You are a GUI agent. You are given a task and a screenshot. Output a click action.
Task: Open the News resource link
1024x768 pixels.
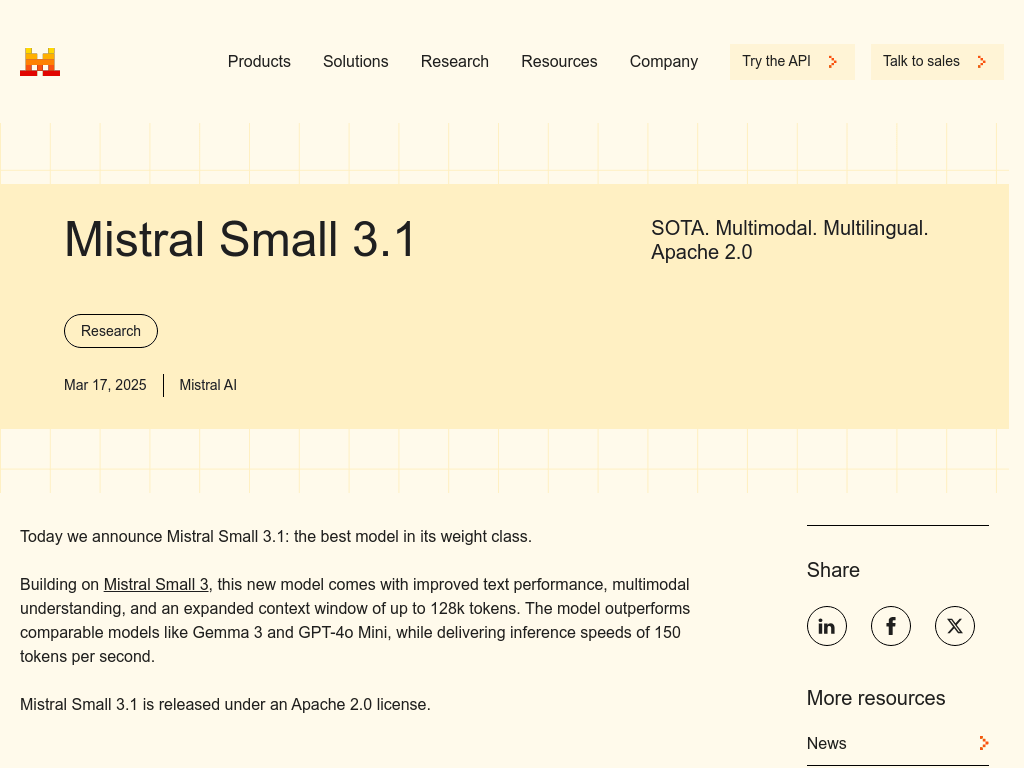pyautogui.click(x=898, y=743)
